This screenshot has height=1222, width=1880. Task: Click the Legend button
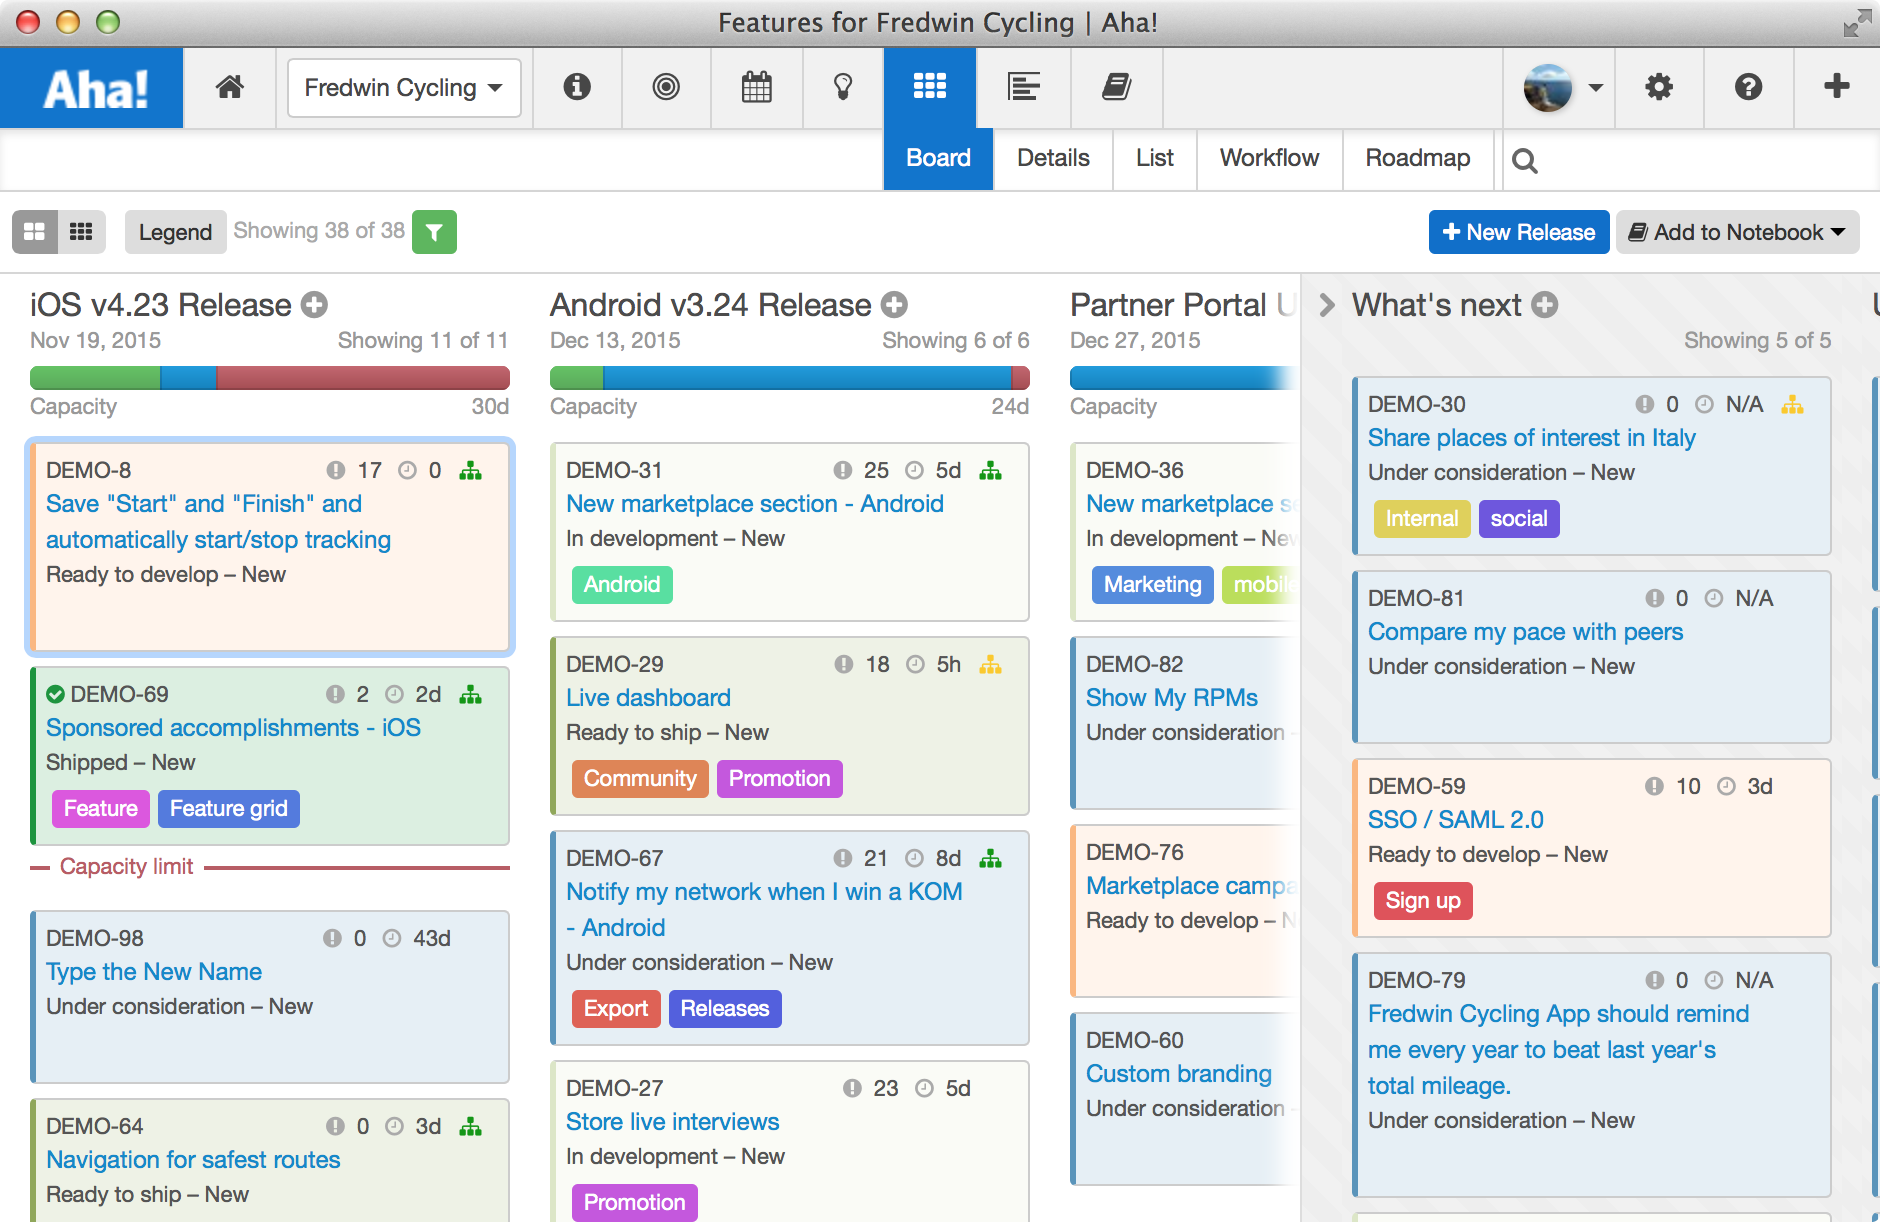pos(175,232)
